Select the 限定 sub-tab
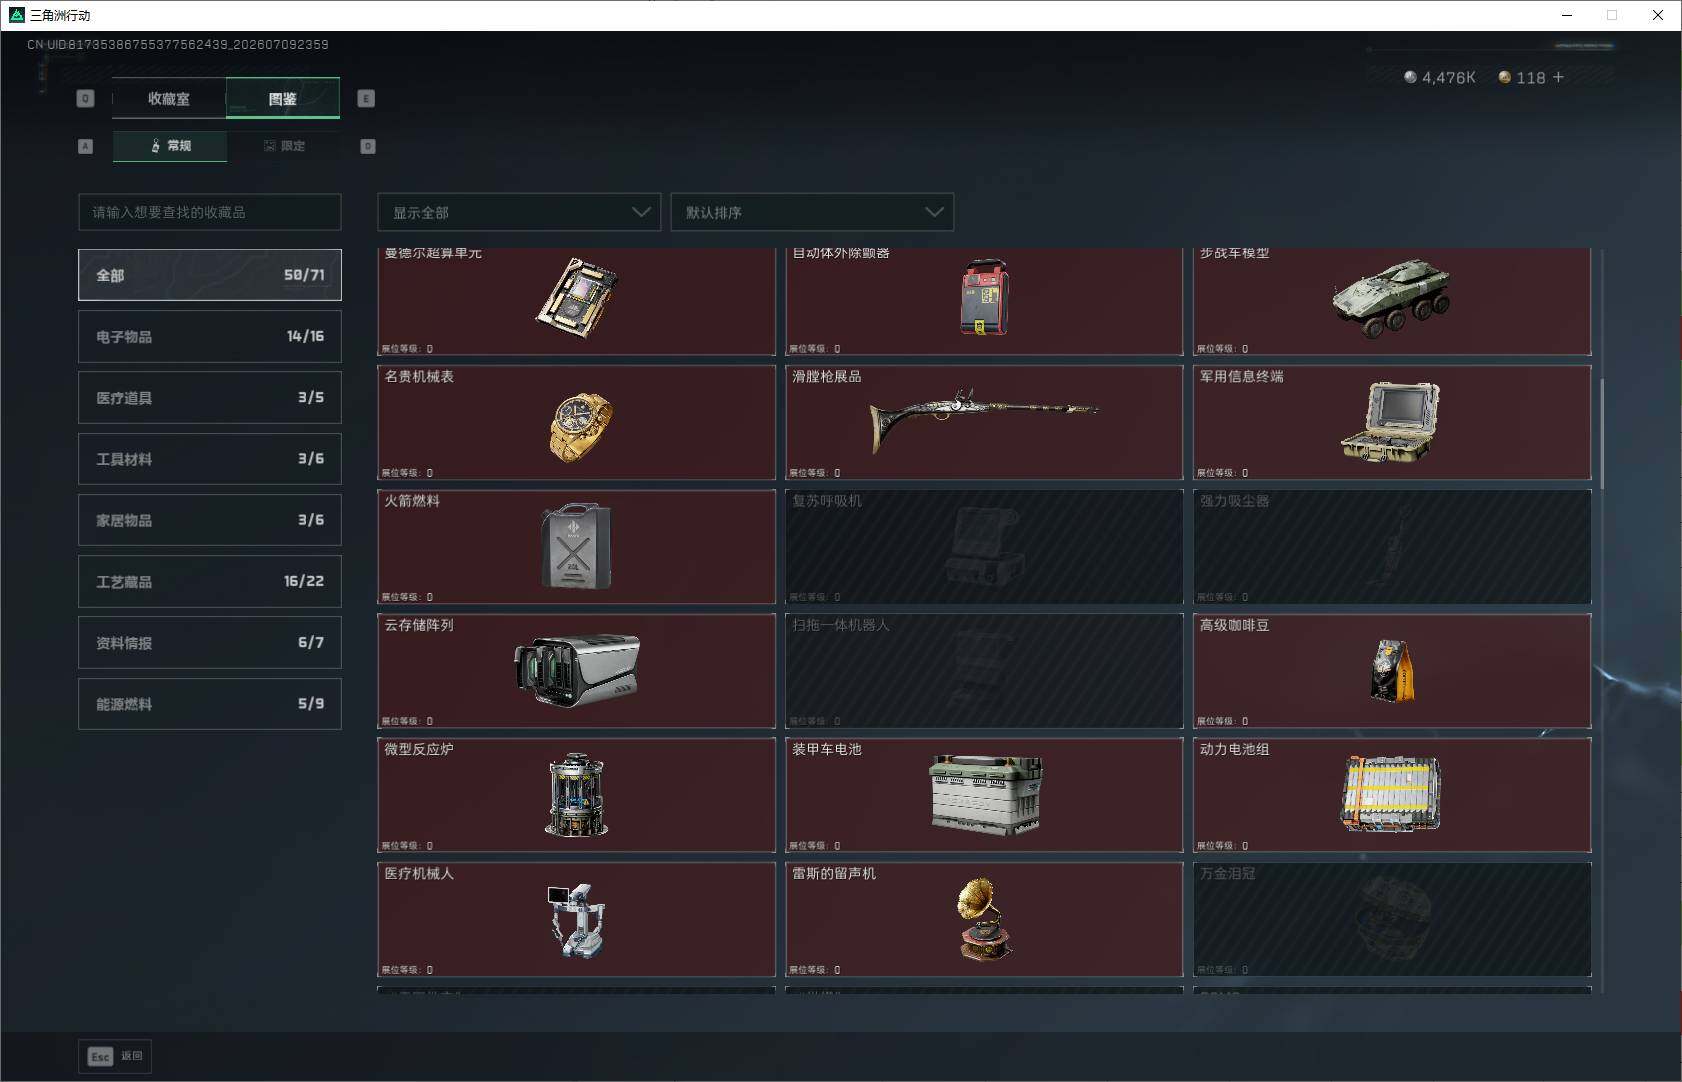This screenshot has width=1682, height=1082. tap(284, 146)
